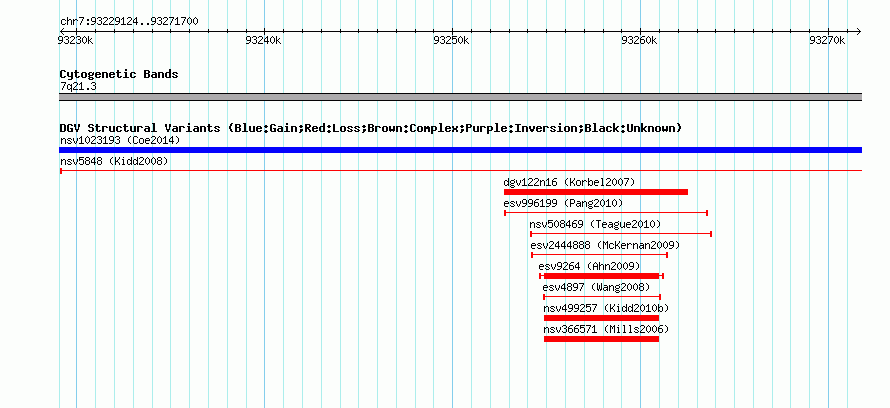Click the blue nsv1023193 gain bar
The width and height of the screenshot is (890, 408).
tap(460, 150)
